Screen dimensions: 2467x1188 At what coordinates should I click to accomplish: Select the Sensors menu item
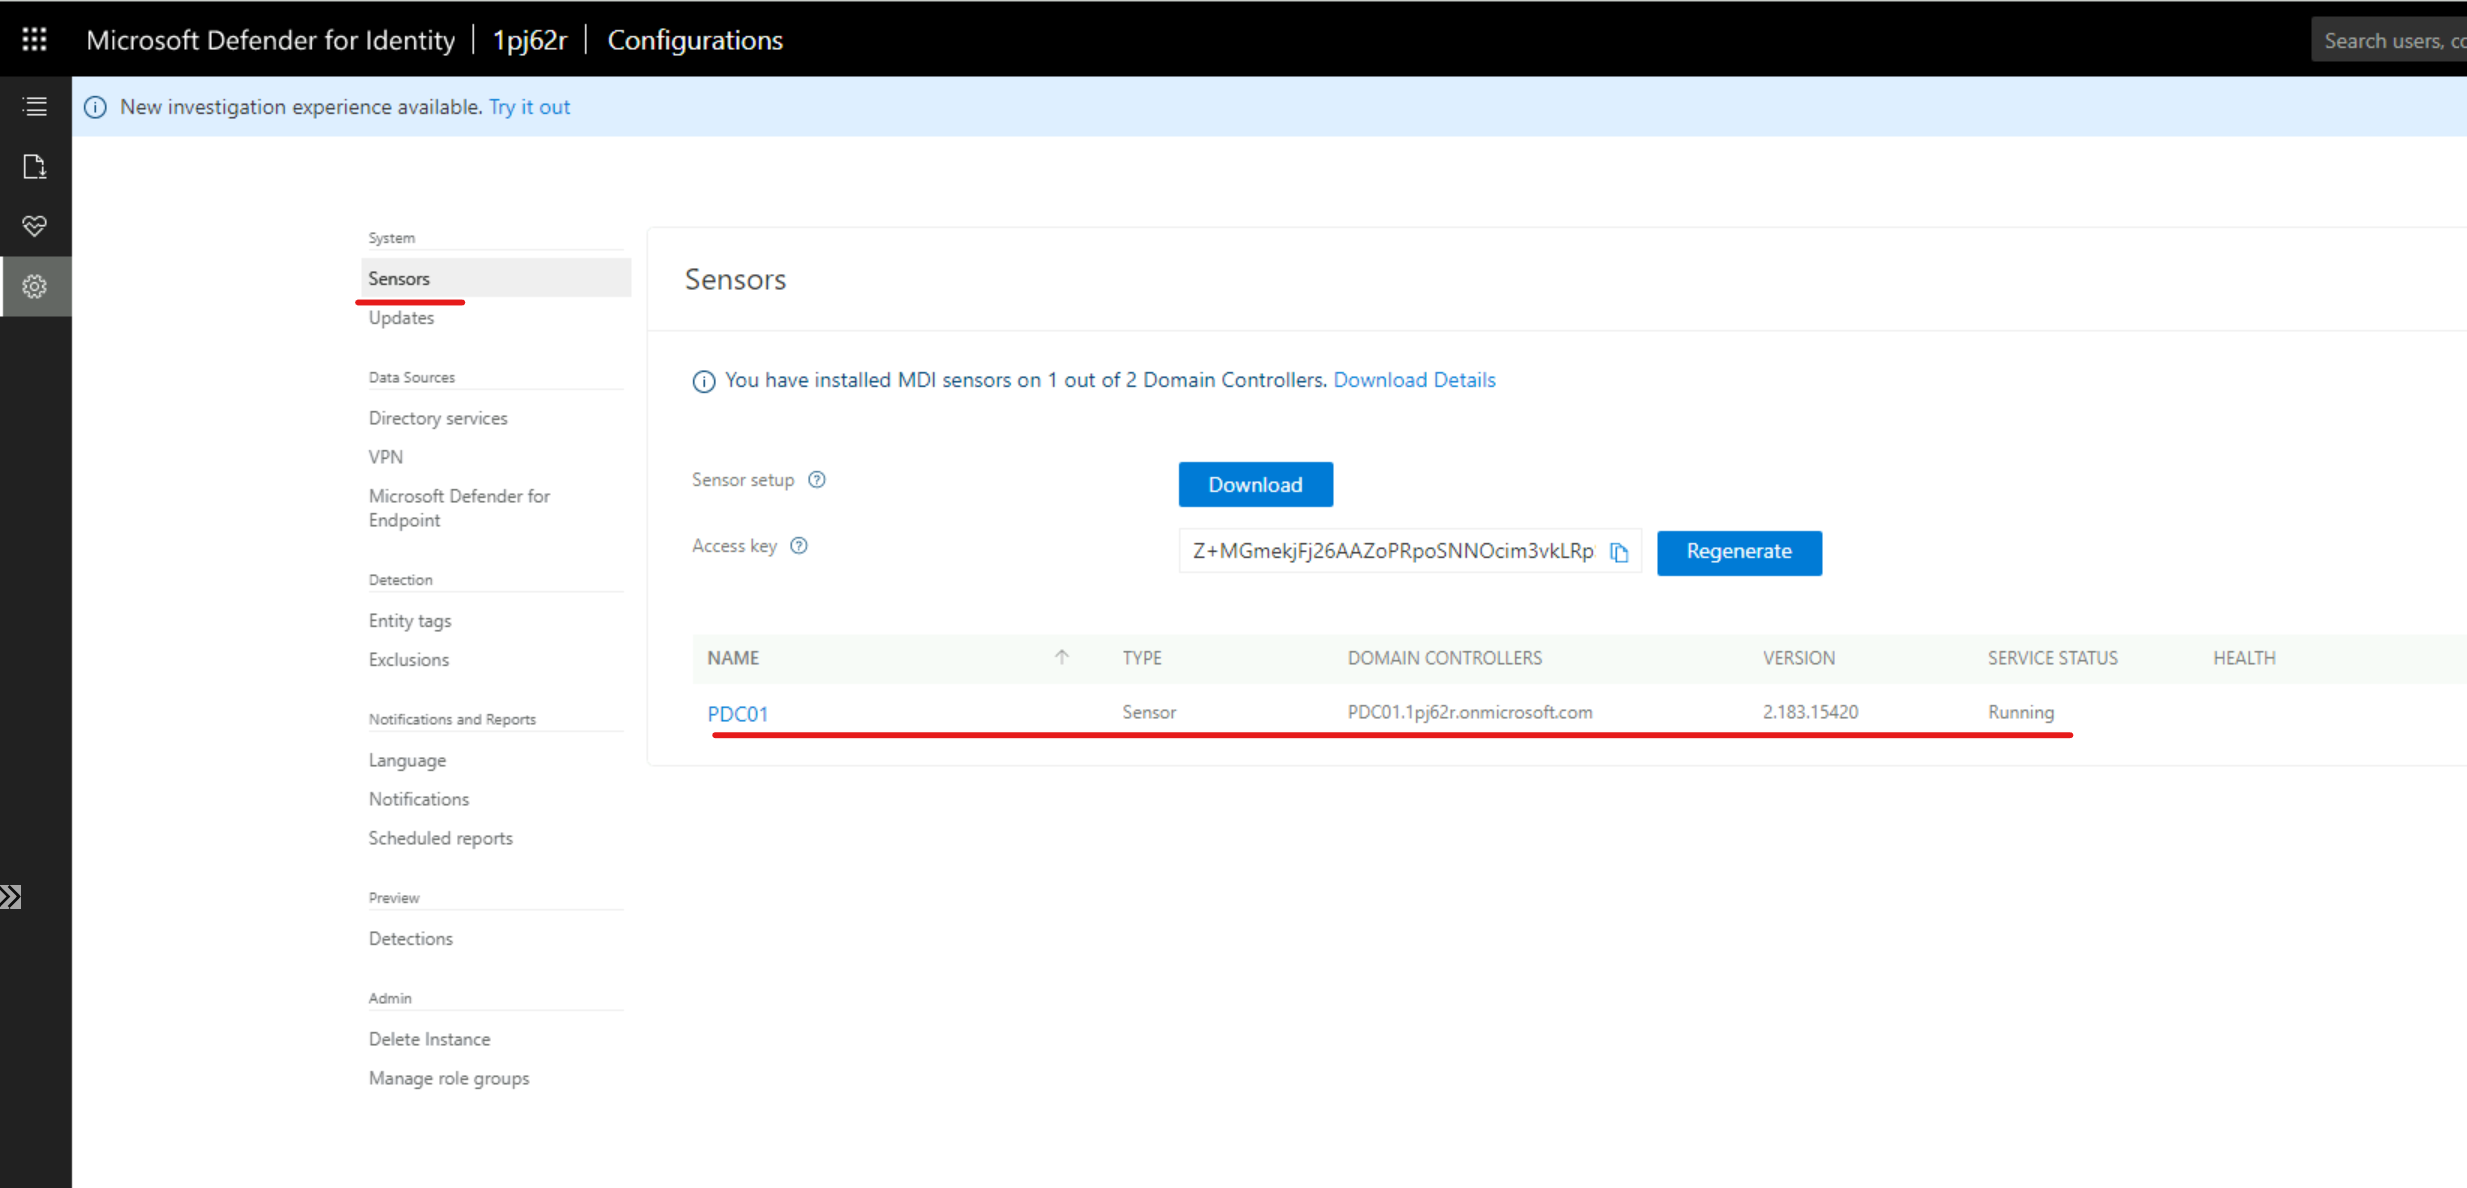point(399,278)
